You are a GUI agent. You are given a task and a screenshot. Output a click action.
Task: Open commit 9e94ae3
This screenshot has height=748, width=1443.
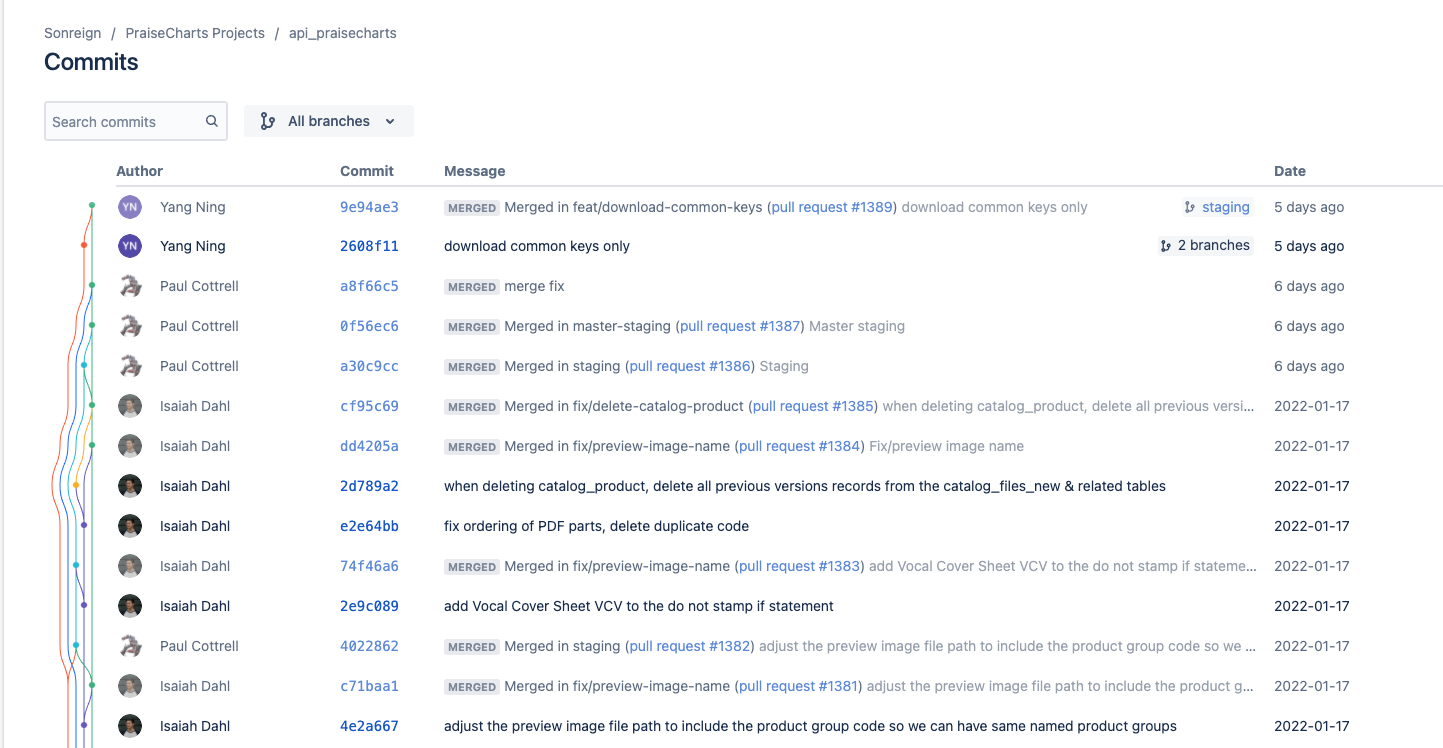369,207
